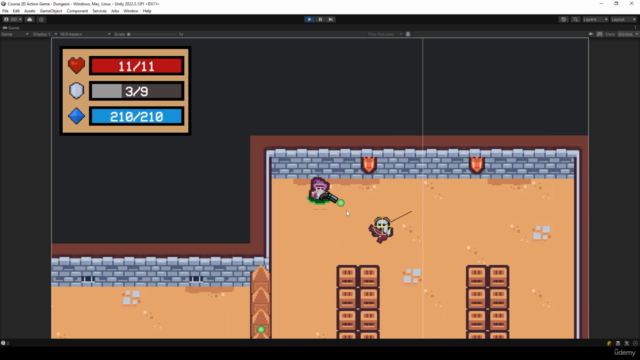Toggle the shortcuts keyboard icon
Image resolution: width=640 pixels, height=360 pixels.
point(599,34)
